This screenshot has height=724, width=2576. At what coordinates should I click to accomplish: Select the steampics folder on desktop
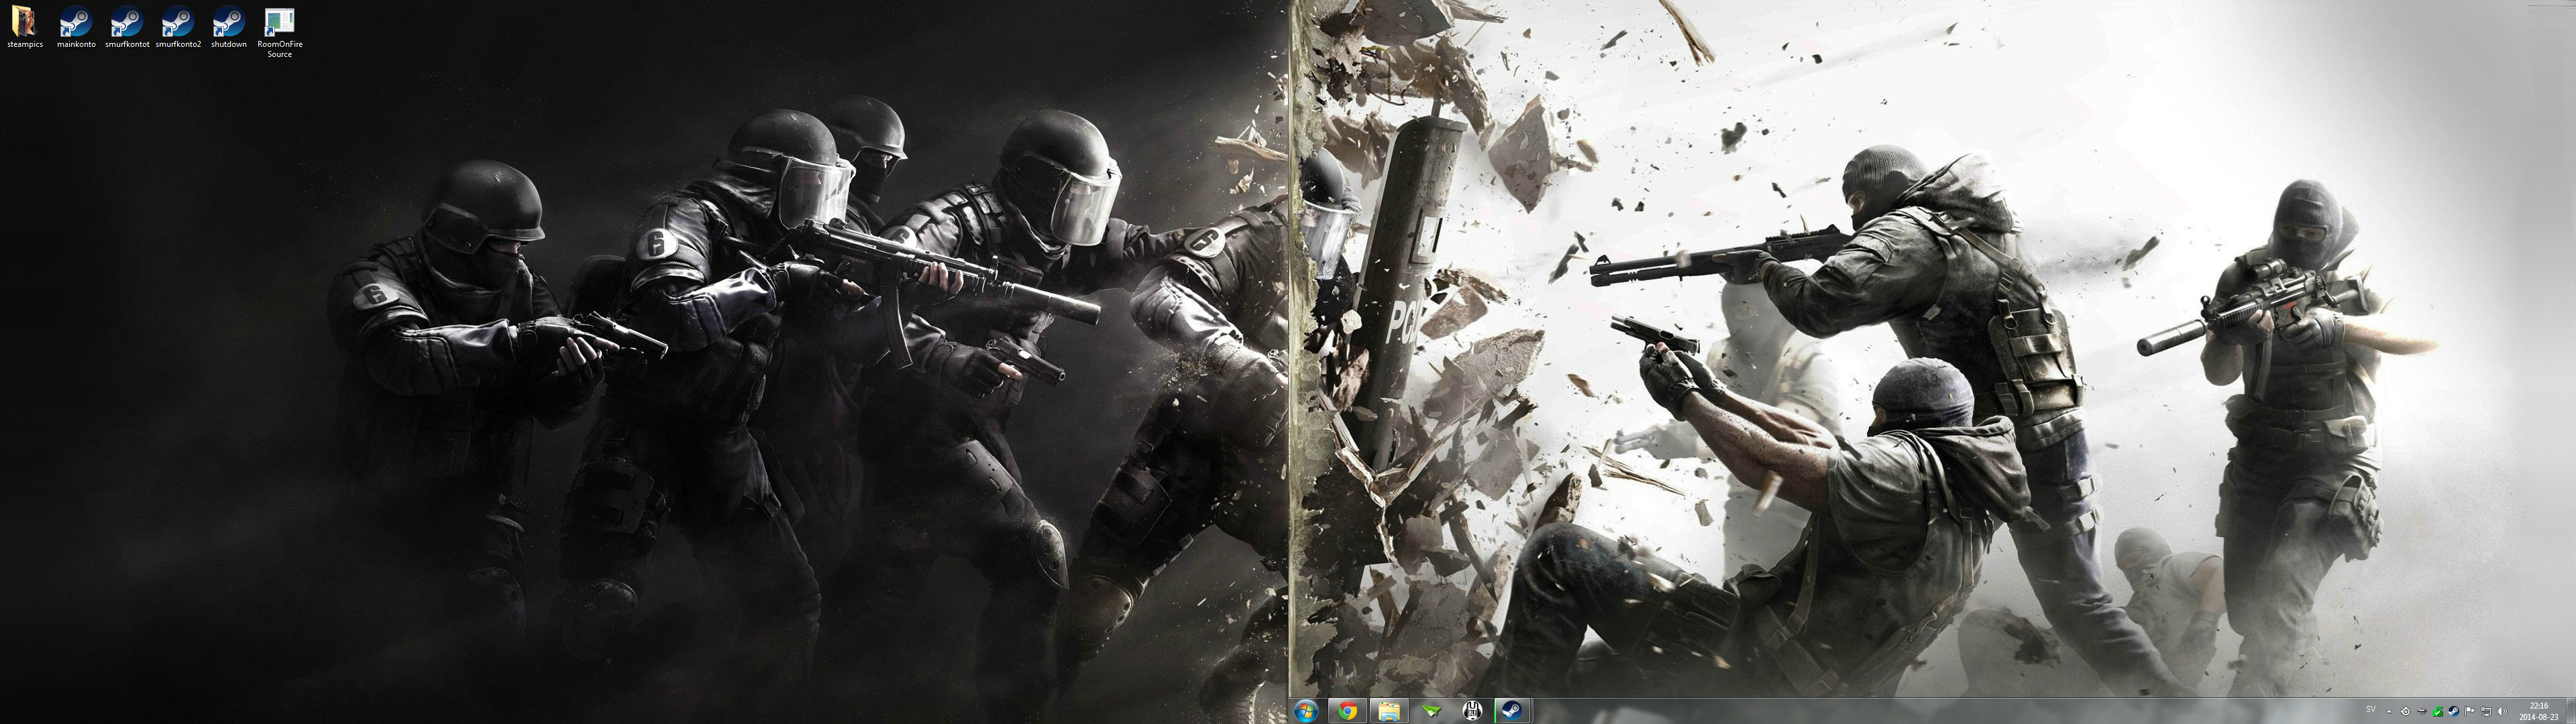coord(24,28)
